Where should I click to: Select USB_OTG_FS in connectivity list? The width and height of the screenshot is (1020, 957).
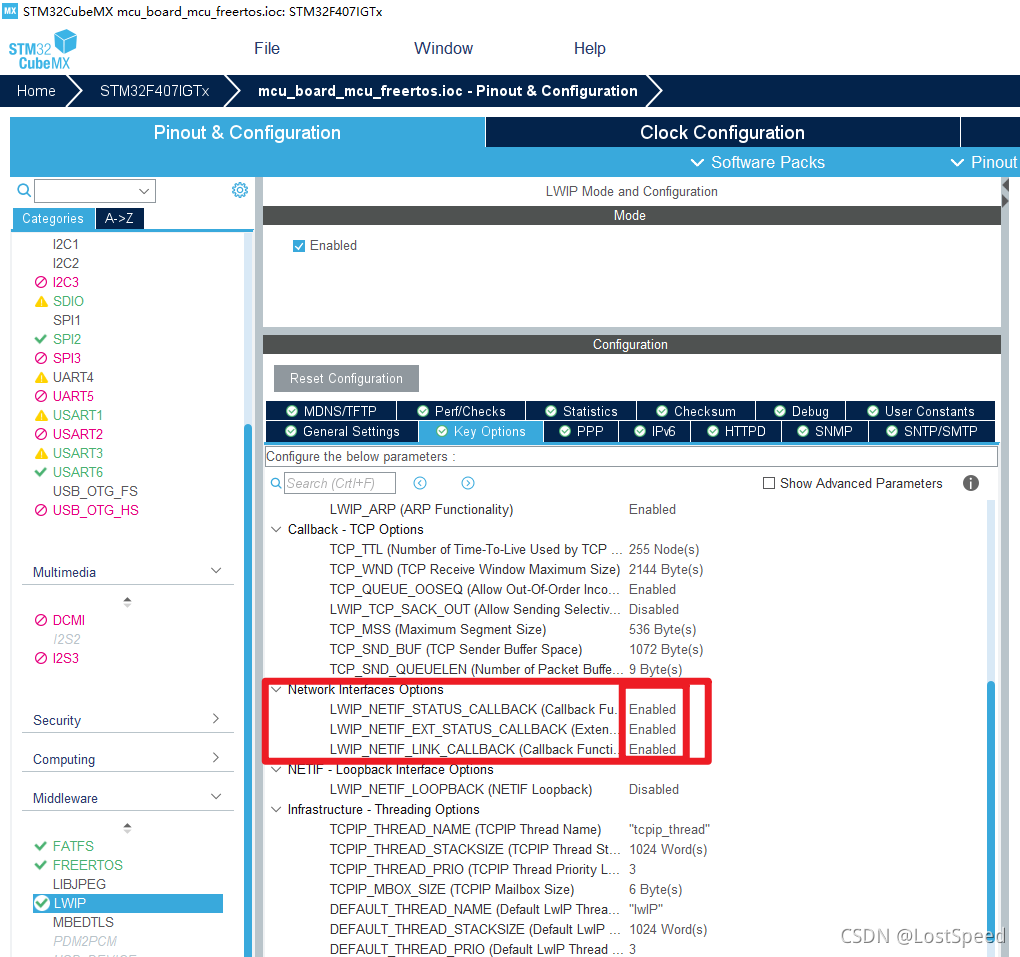pyautogui.click(x=95, y=491)
